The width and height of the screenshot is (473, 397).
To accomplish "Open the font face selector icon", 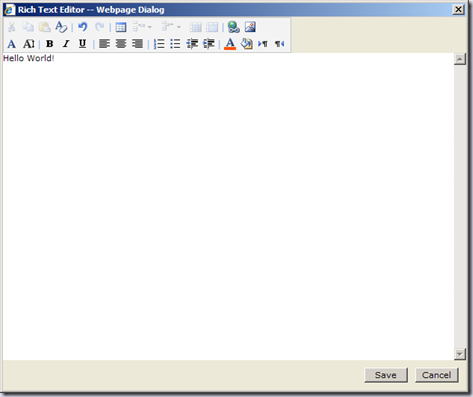I will click(12, 44).
